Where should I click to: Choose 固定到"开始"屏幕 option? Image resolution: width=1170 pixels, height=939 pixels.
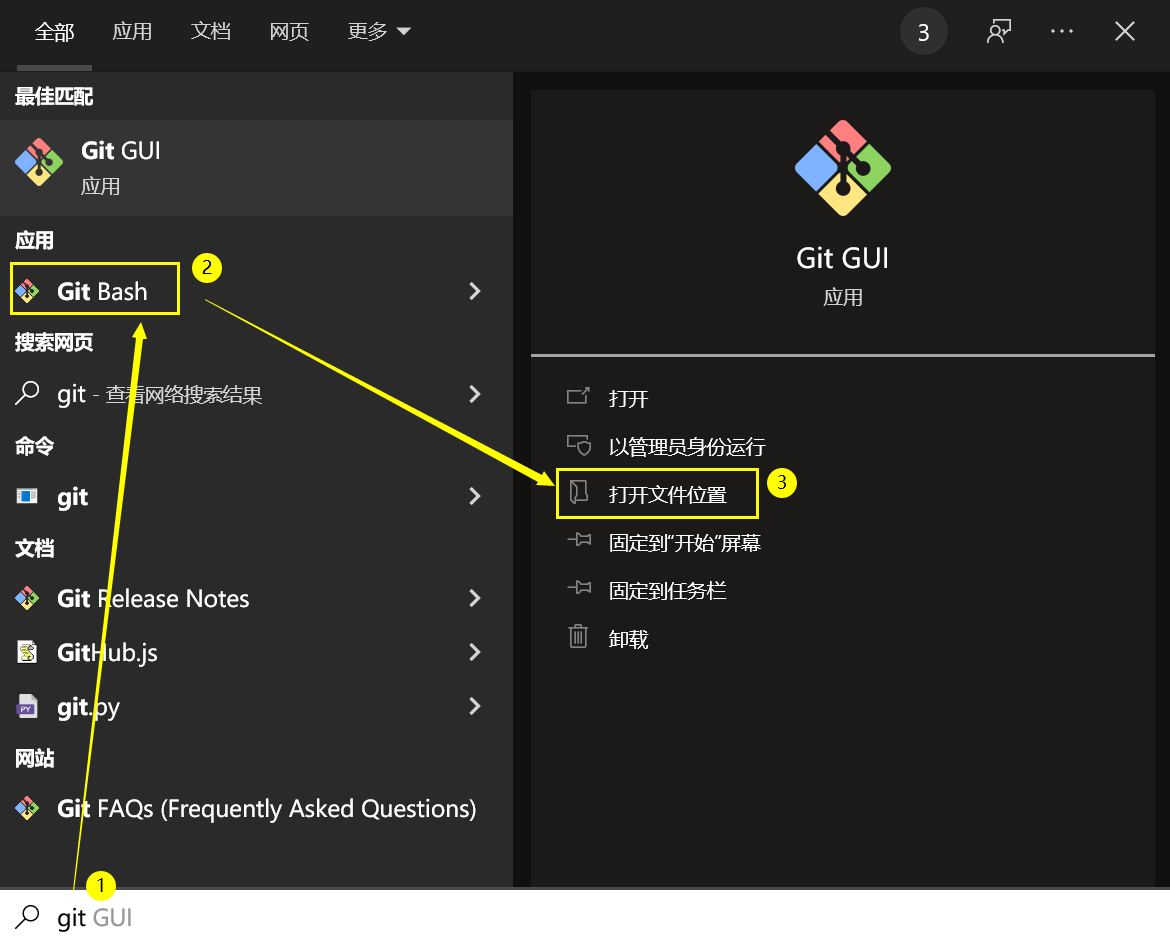click(685, 543)
